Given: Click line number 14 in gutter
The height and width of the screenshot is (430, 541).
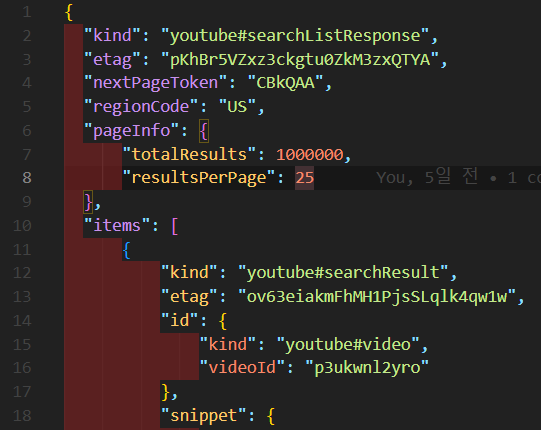Looking at the screenshot, I should tap(22, 320).
